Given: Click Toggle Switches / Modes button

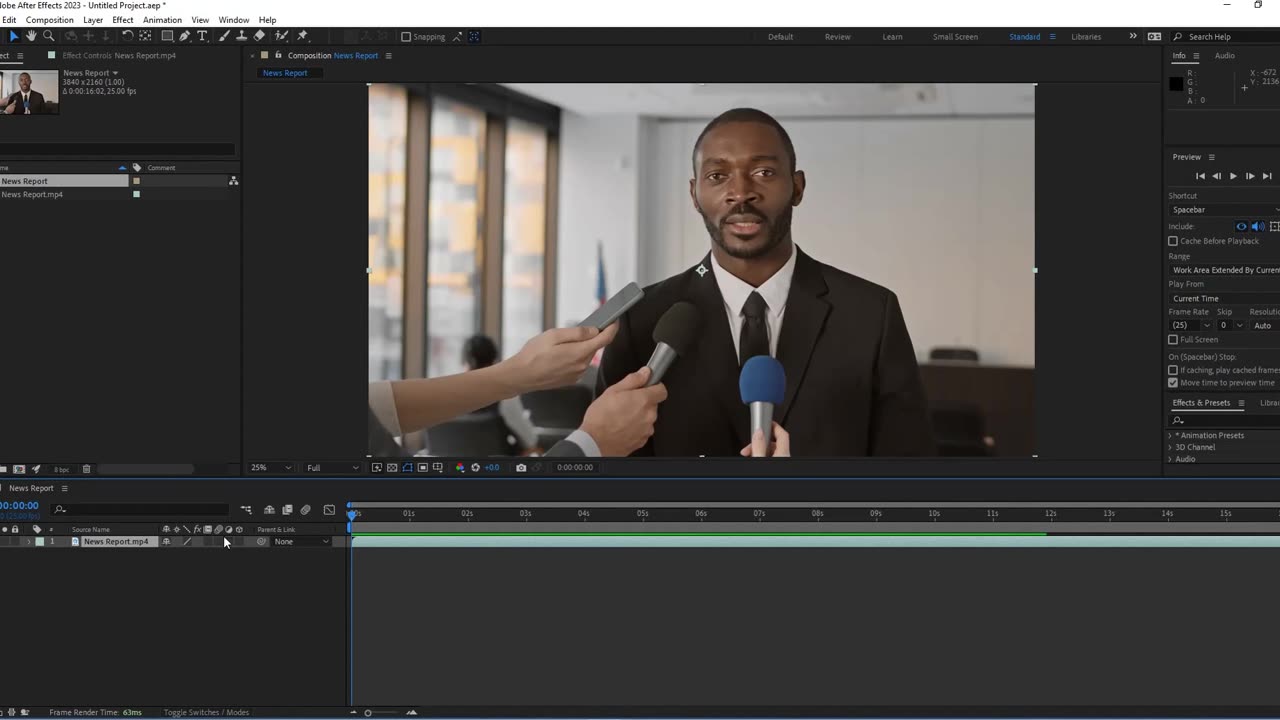Looking at the screenshot, I should (206, 712).
